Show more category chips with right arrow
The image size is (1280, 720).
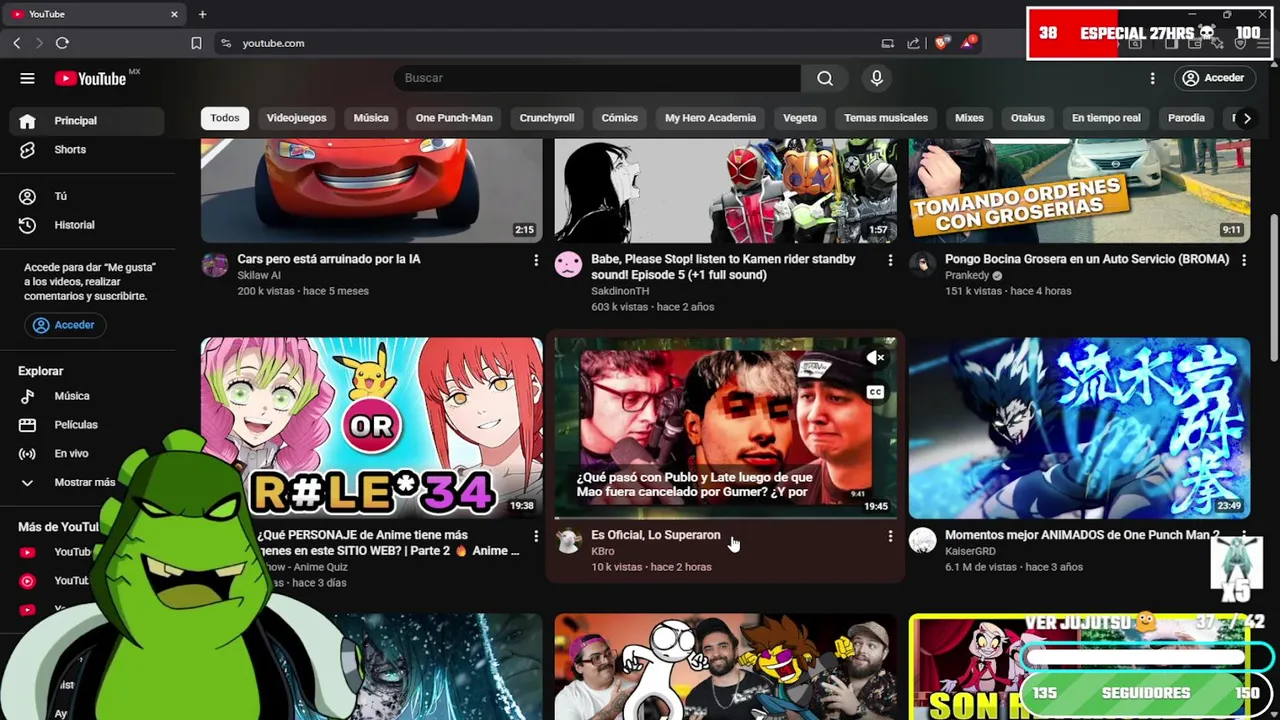click(x=1247, y=118)
